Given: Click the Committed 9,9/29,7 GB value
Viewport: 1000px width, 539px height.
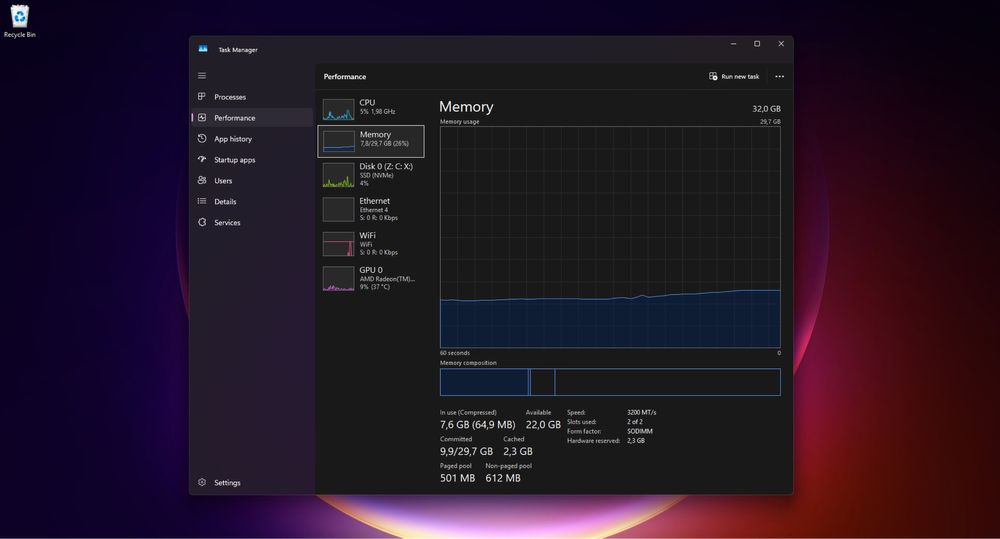Looking at the screenshot, I should (x=466, y=451).
